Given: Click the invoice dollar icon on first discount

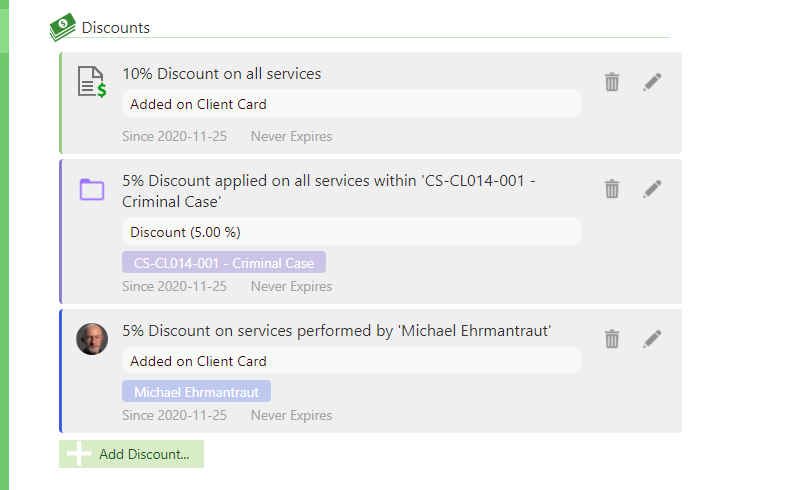Looking at the screenshot, I should (x=92, y=82).
